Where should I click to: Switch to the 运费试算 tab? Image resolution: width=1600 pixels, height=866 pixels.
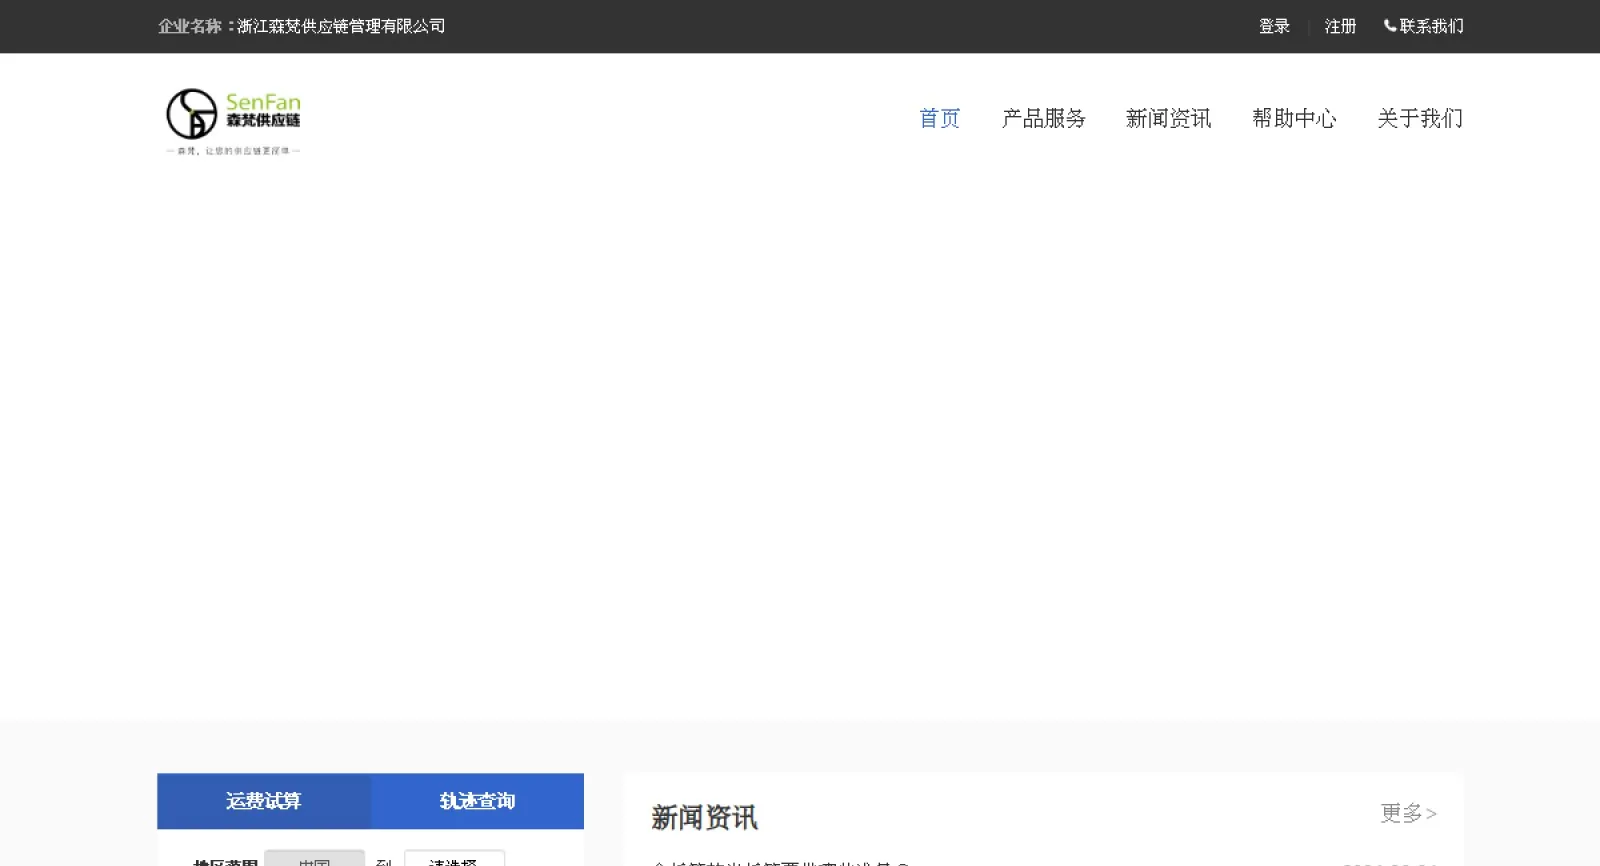point(264,801)
